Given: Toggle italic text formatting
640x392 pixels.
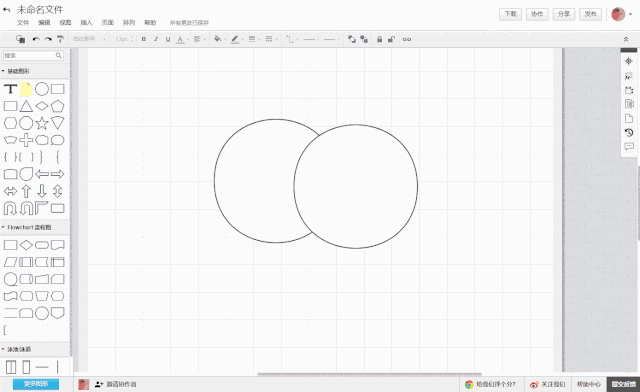Looking at the screenshot, I should point(156,39).
